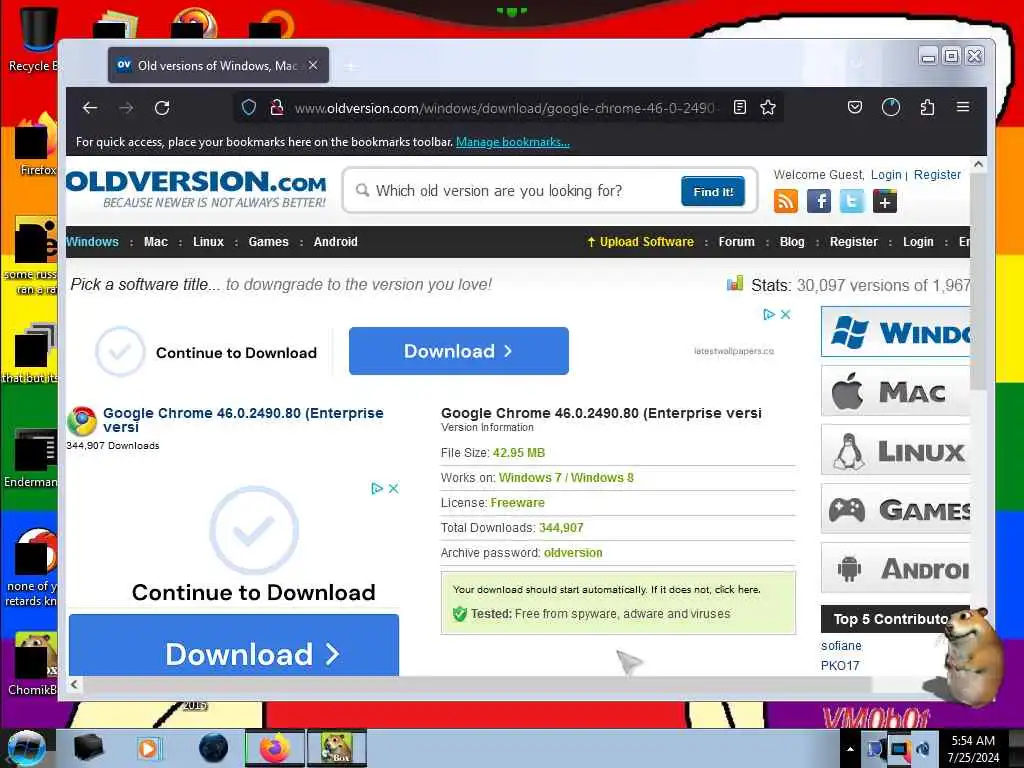The image size is (1024, 768).
Task: Open Firefox account profile icon
Action: (x=891, y=107)
